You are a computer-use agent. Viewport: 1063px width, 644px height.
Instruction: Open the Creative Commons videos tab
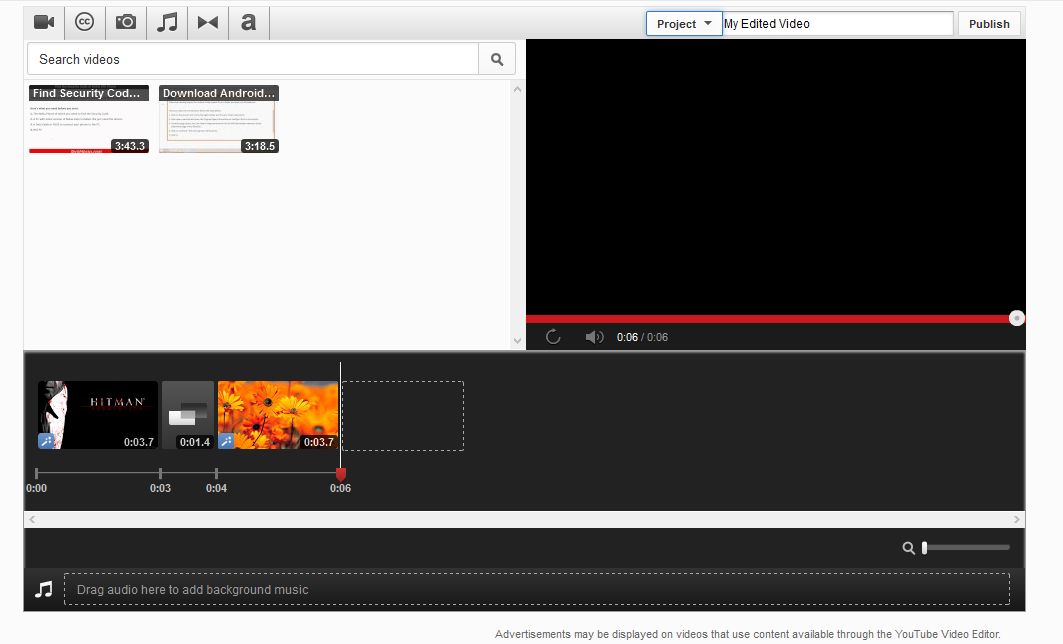click(85, 22)
